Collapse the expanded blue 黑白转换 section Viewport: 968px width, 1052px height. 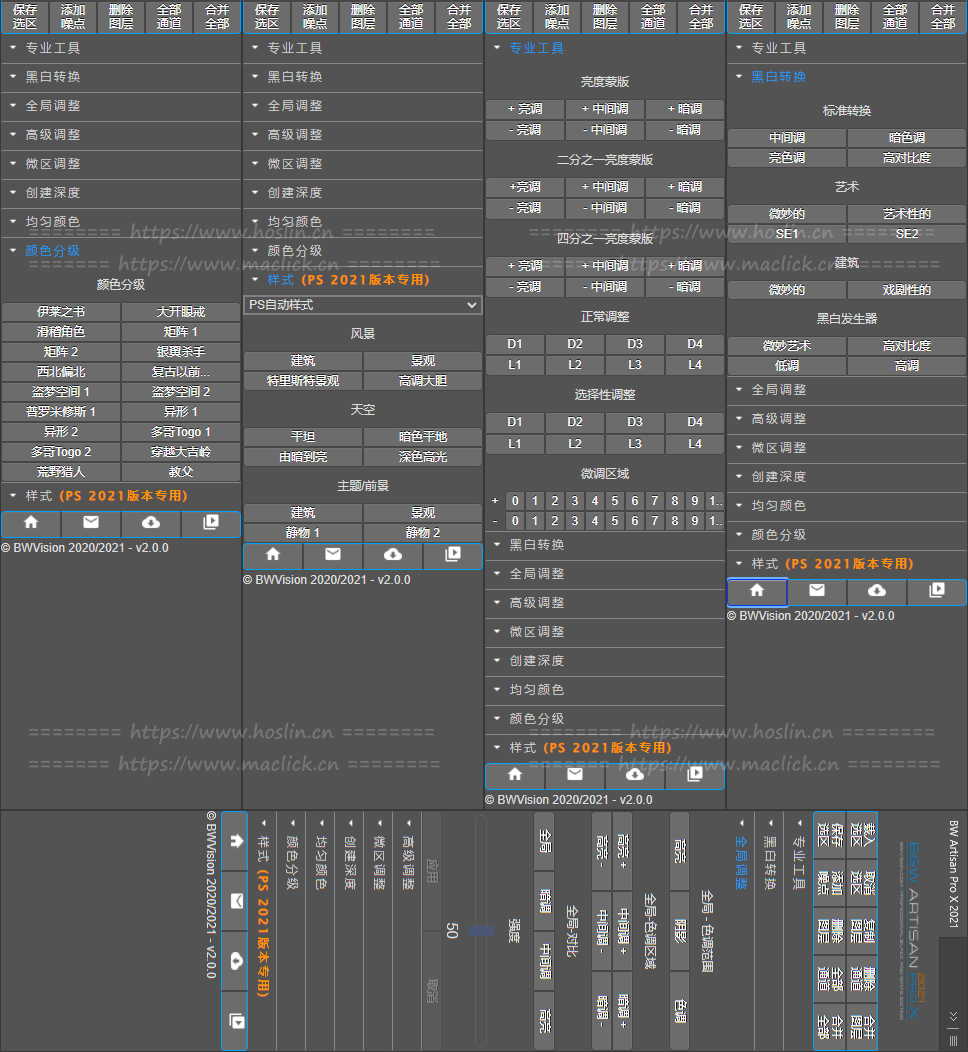pos(778,77)
